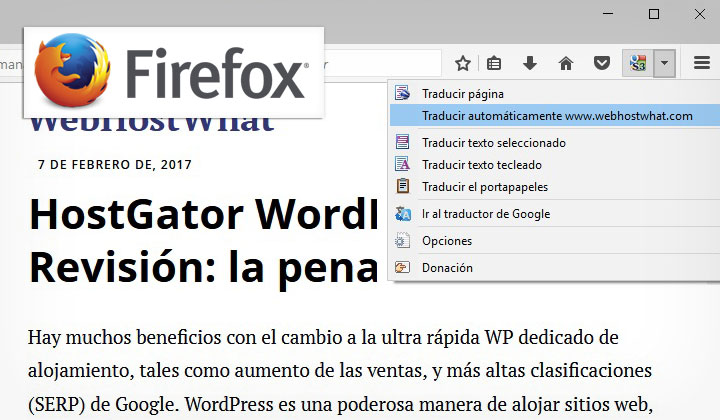Show bookmarks list icon
Viewport: 720px width, 420px height.
tap(494, 63)
